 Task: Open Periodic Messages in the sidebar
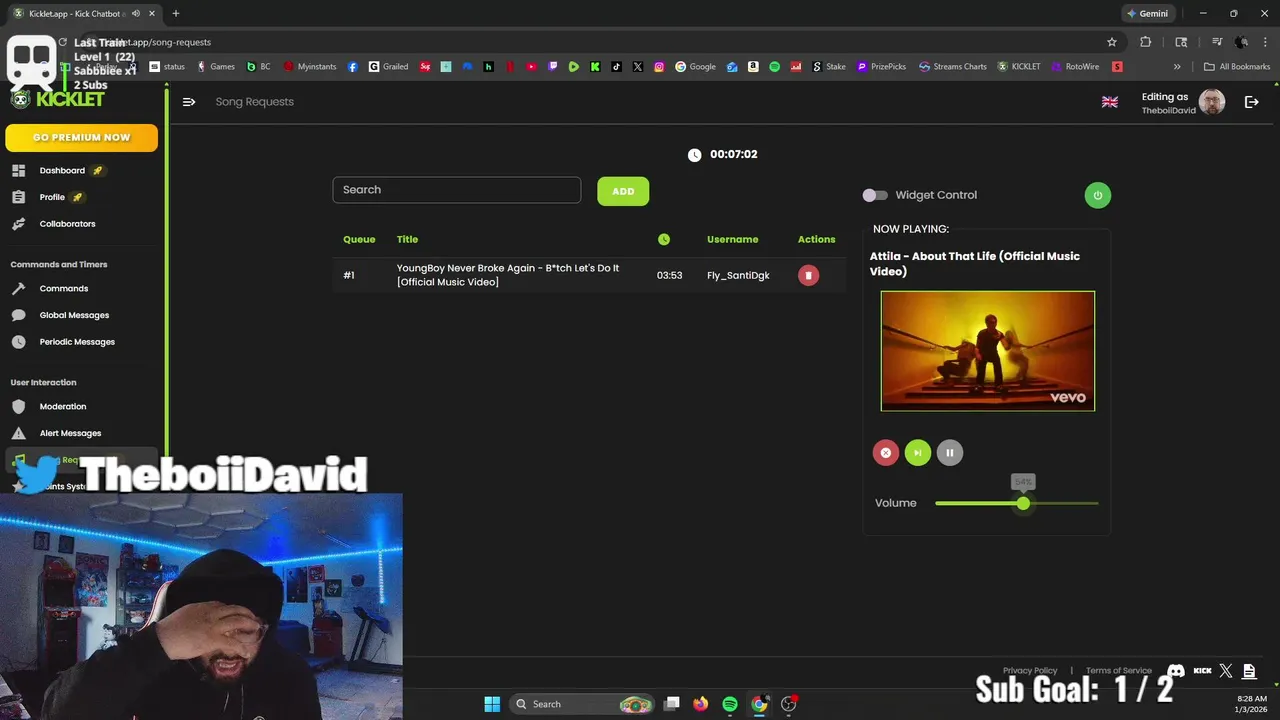(77, 342)
